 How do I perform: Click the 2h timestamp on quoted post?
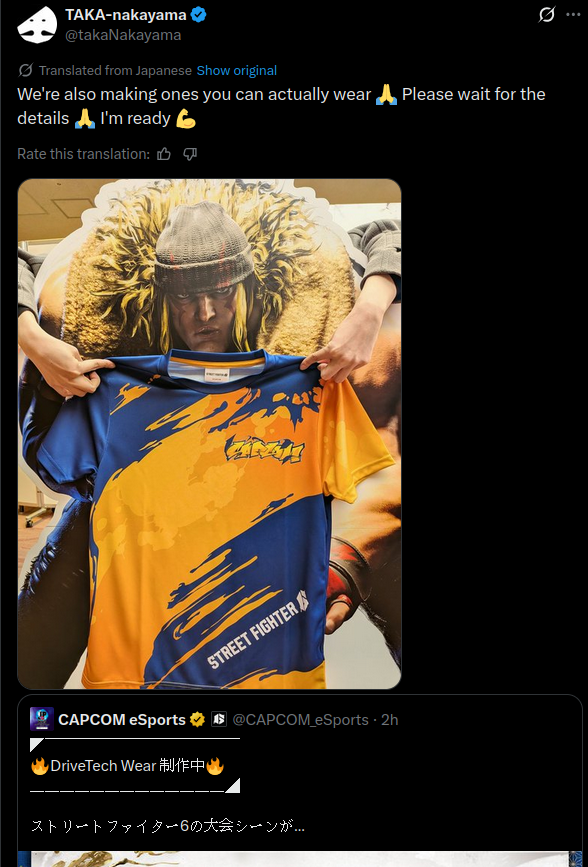[x=389, y=719]
